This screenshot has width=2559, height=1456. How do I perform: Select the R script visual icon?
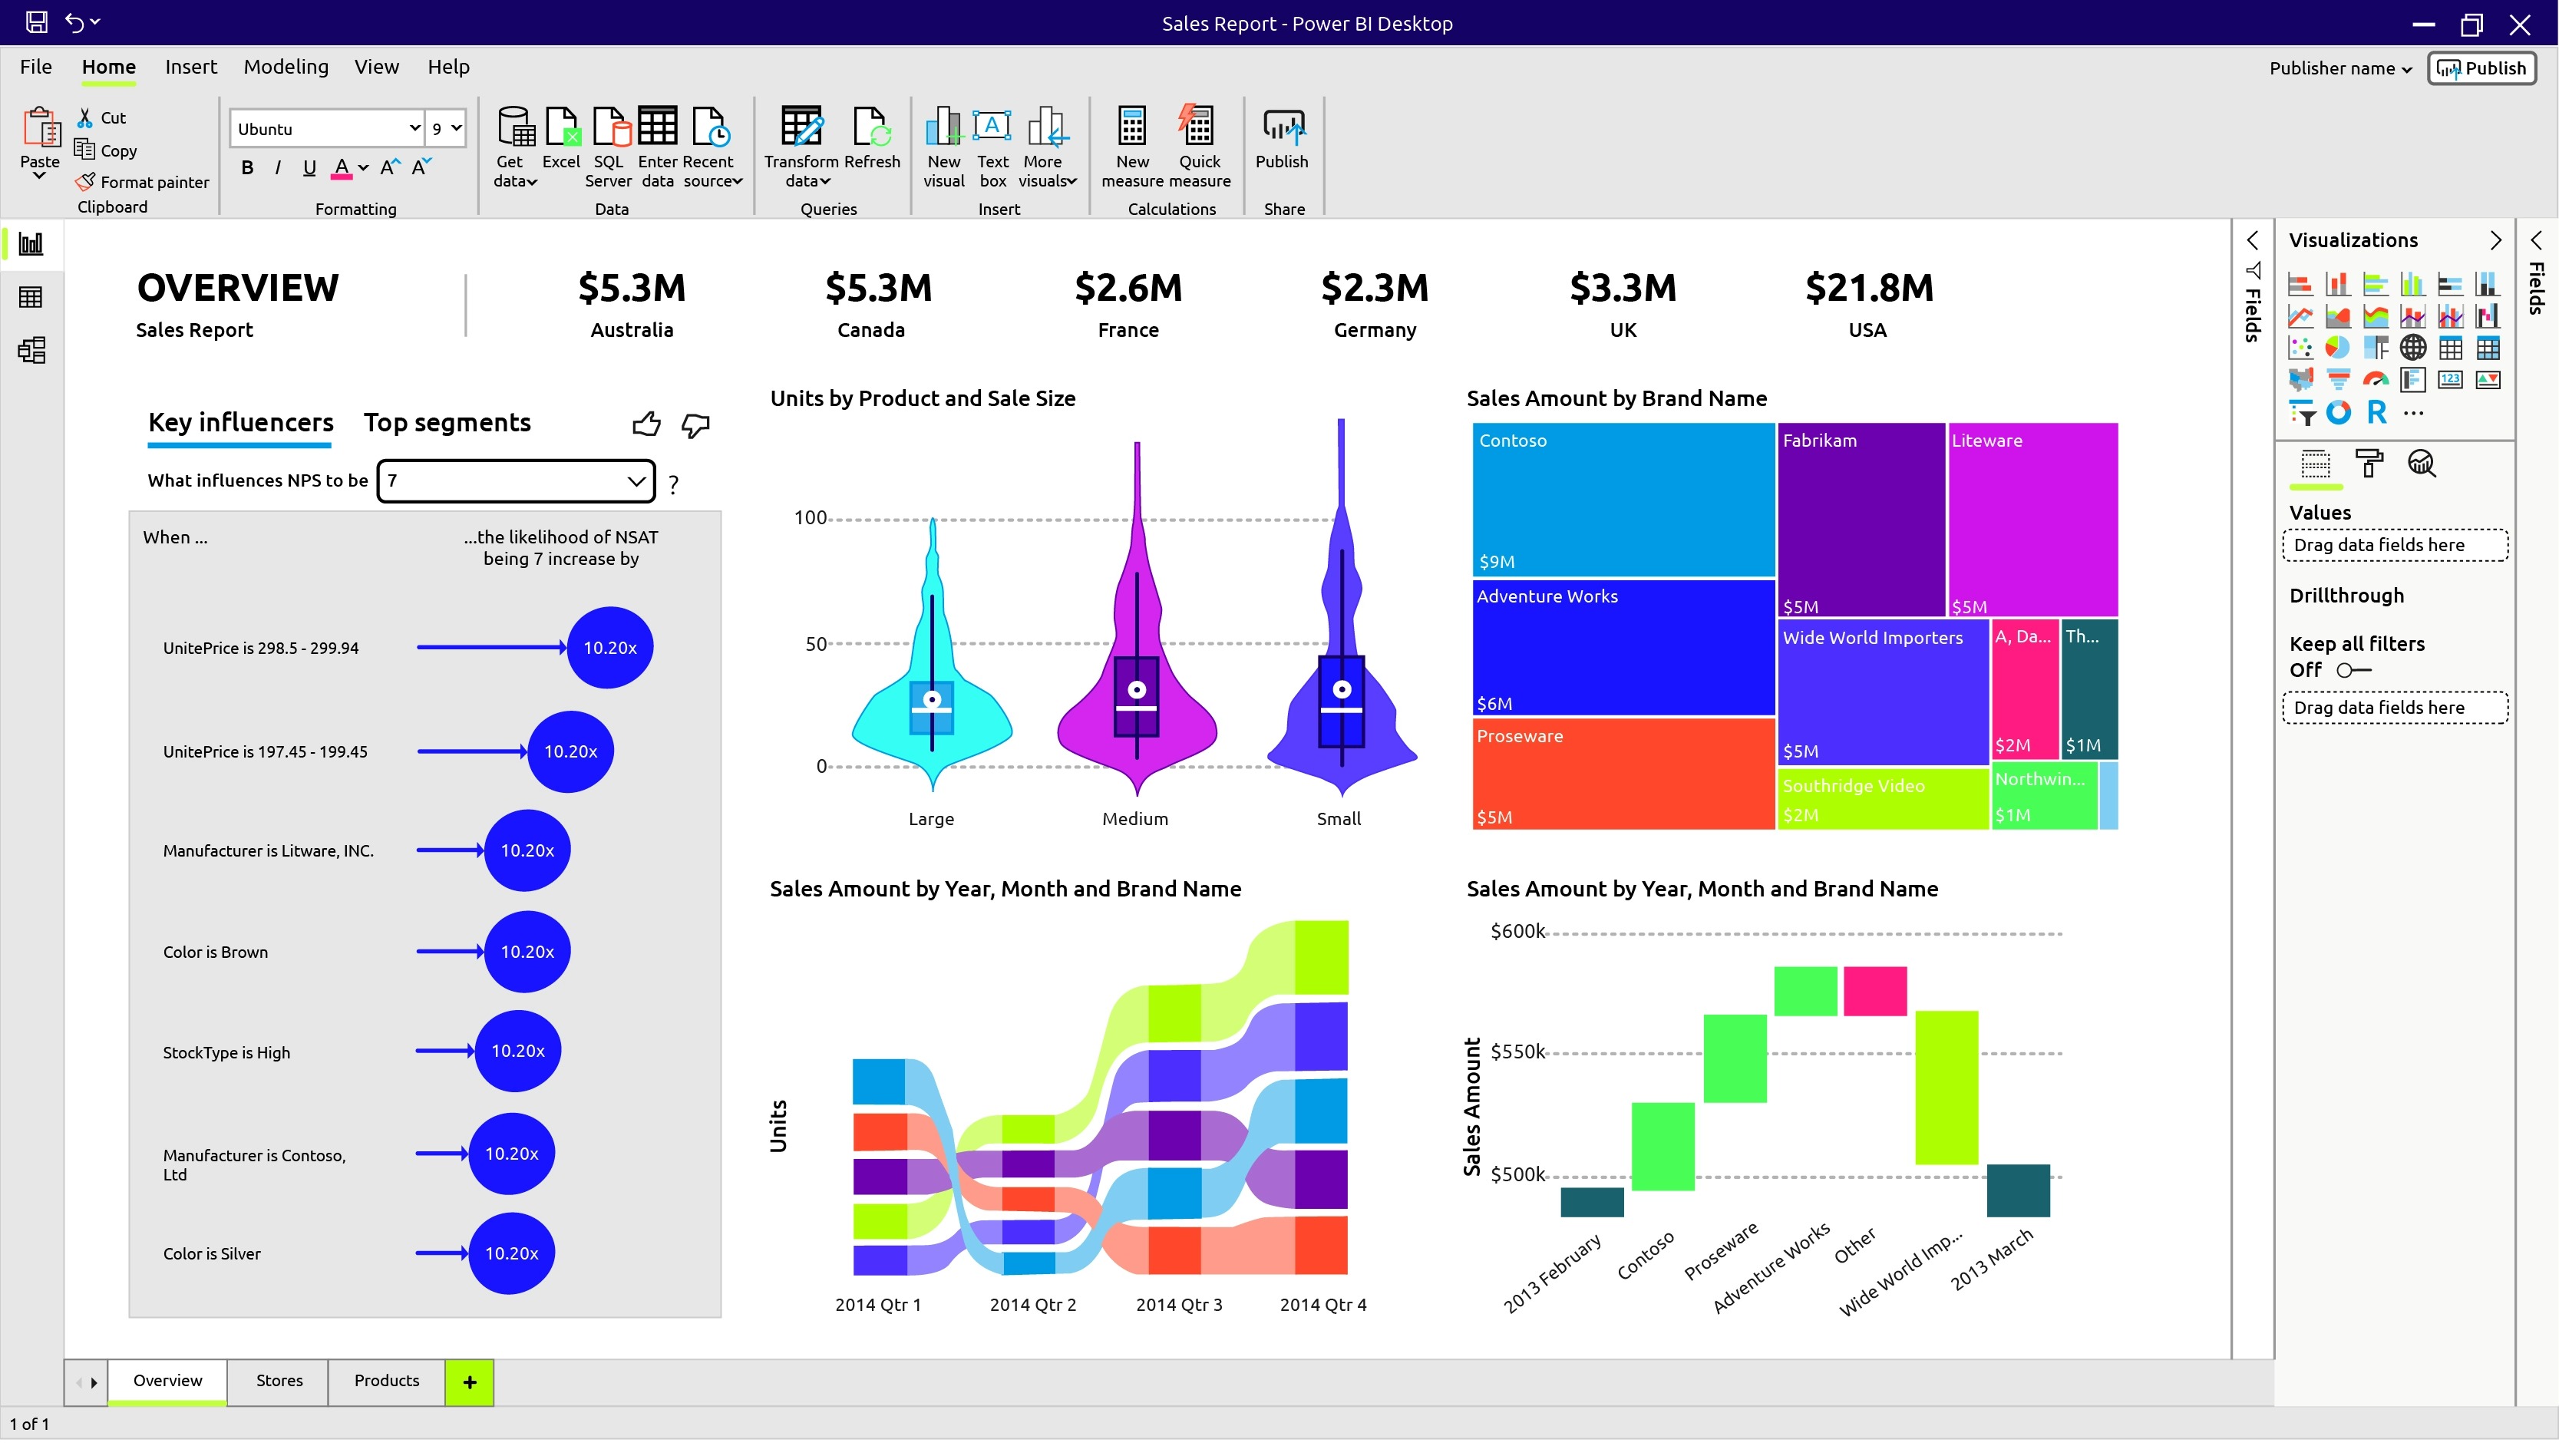coord(2376,412)
